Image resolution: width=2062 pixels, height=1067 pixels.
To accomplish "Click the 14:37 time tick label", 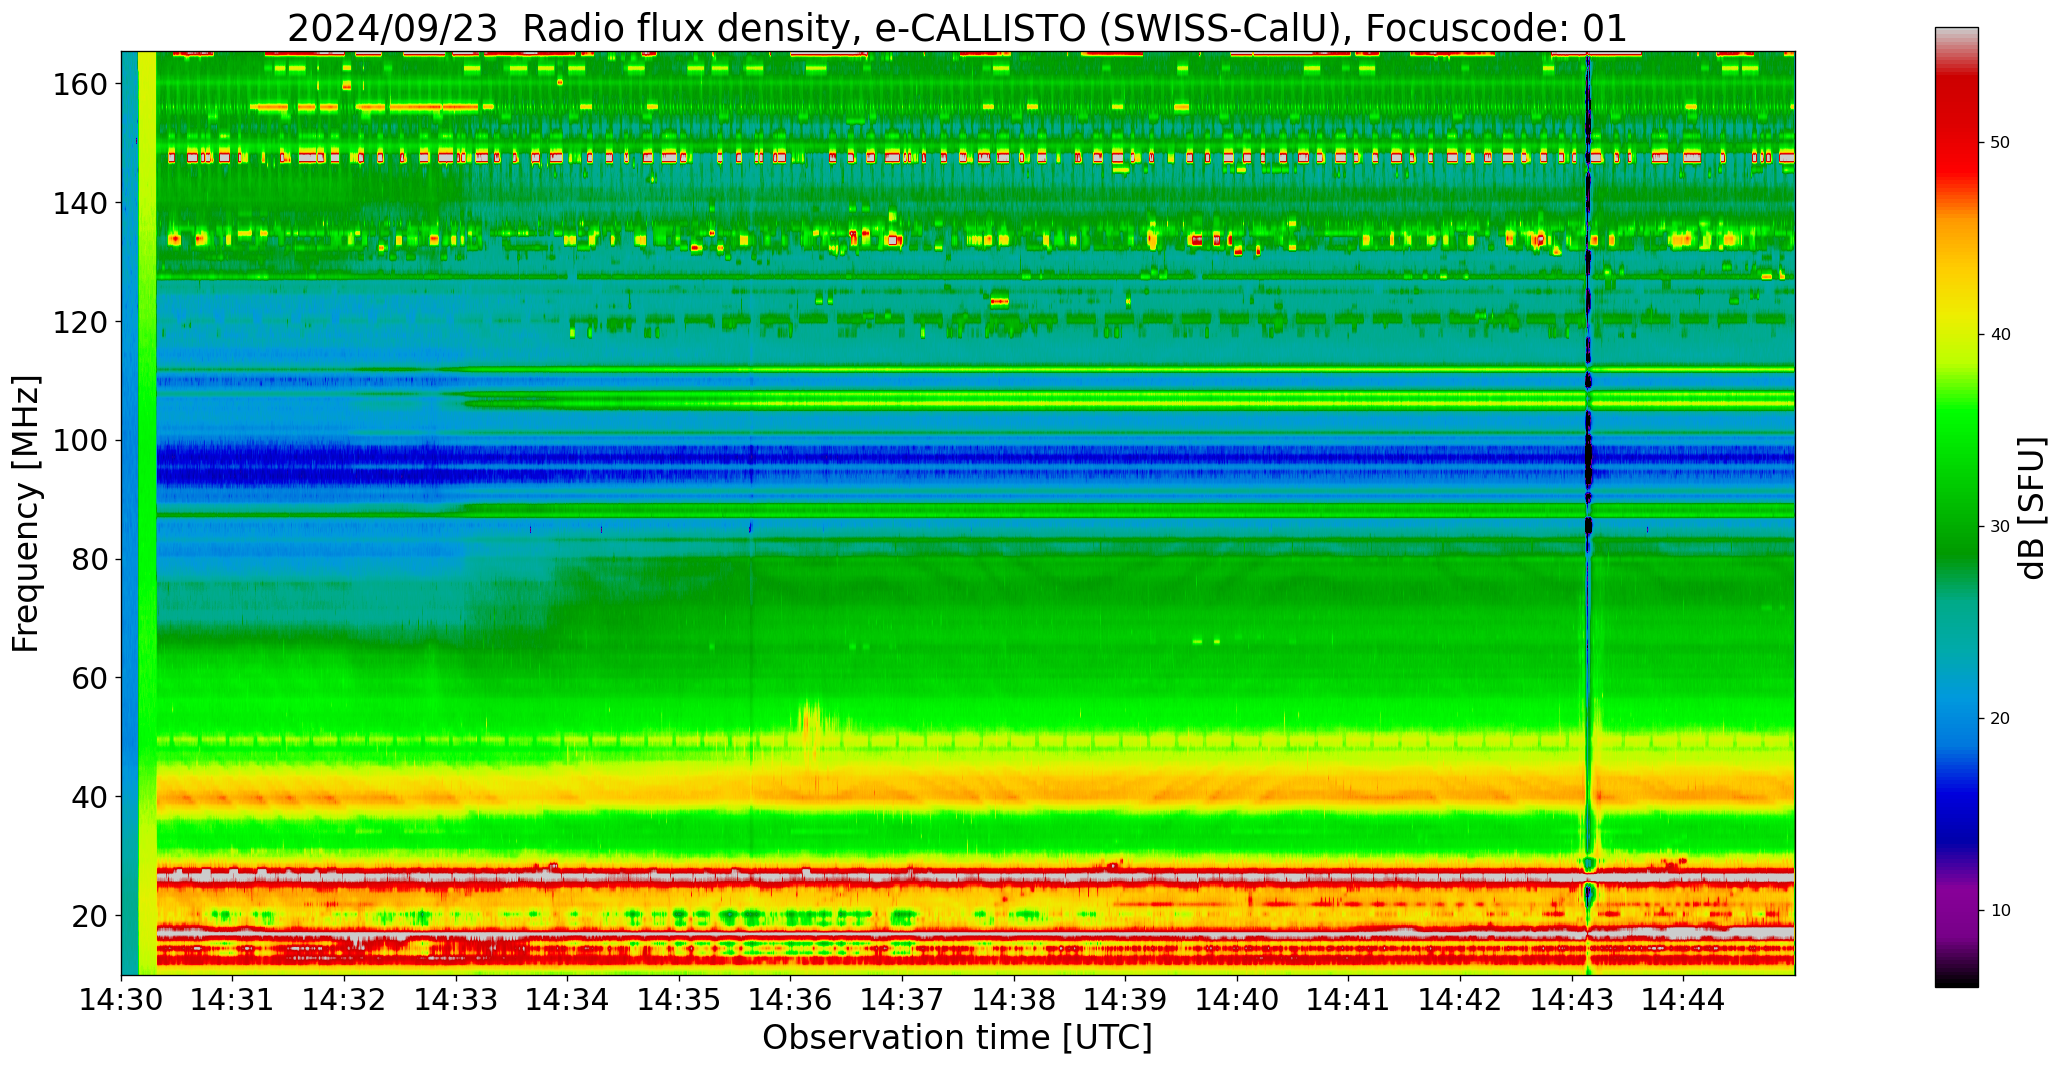I will pos(902,999).
